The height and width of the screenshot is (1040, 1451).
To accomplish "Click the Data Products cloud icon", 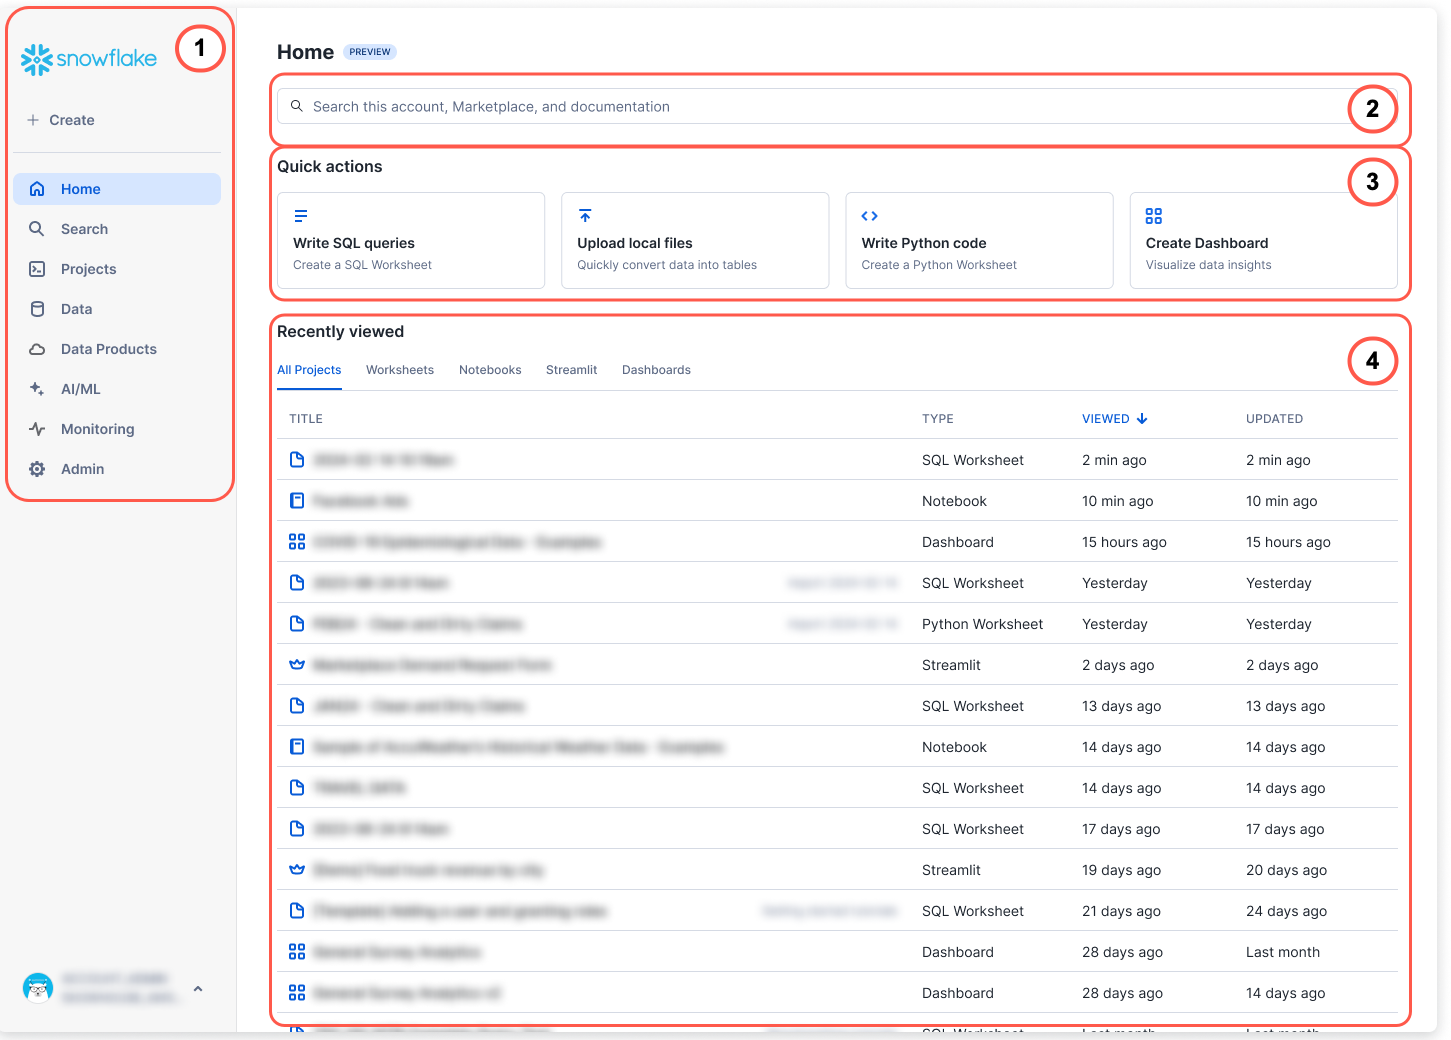I will [x=37, y=349].
